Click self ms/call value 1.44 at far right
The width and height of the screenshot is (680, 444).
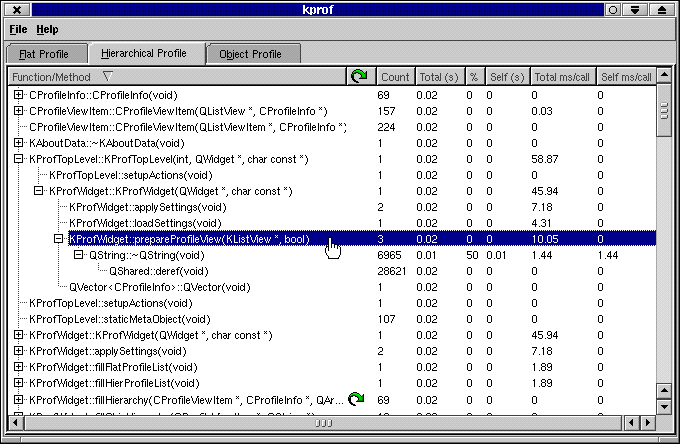(x=608, y=255)
